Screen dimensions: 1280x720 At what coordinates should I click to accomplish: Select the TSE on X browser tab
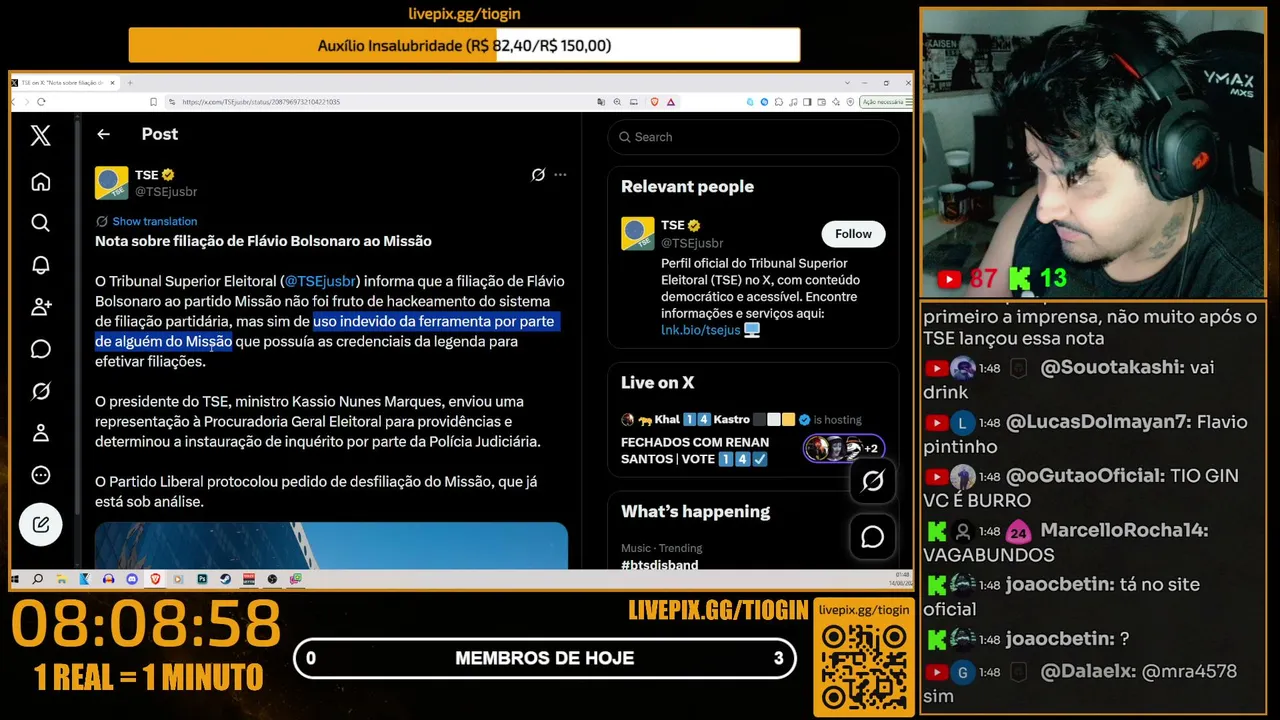65,82
